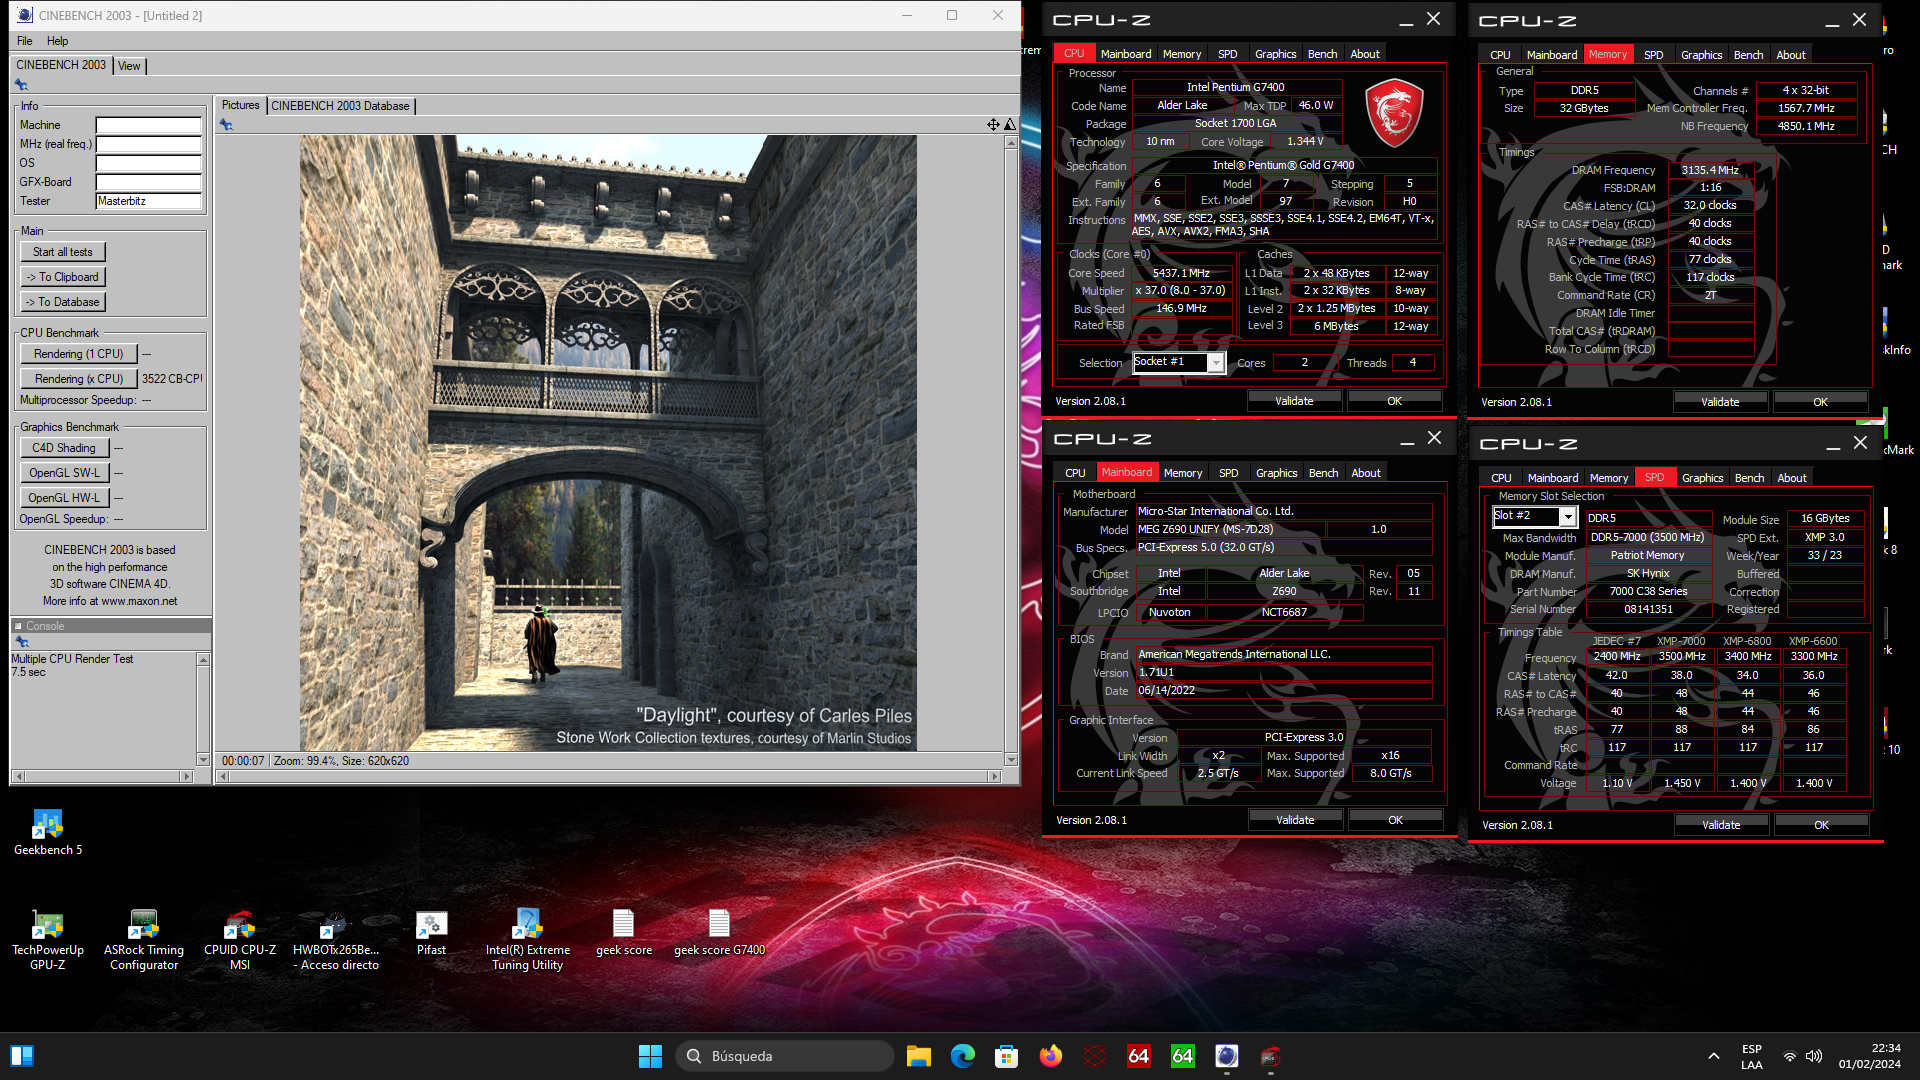Switch to CINEBENCH 2003 Database tab
The image size is (1920, 1080).
[x=340, y=106]
